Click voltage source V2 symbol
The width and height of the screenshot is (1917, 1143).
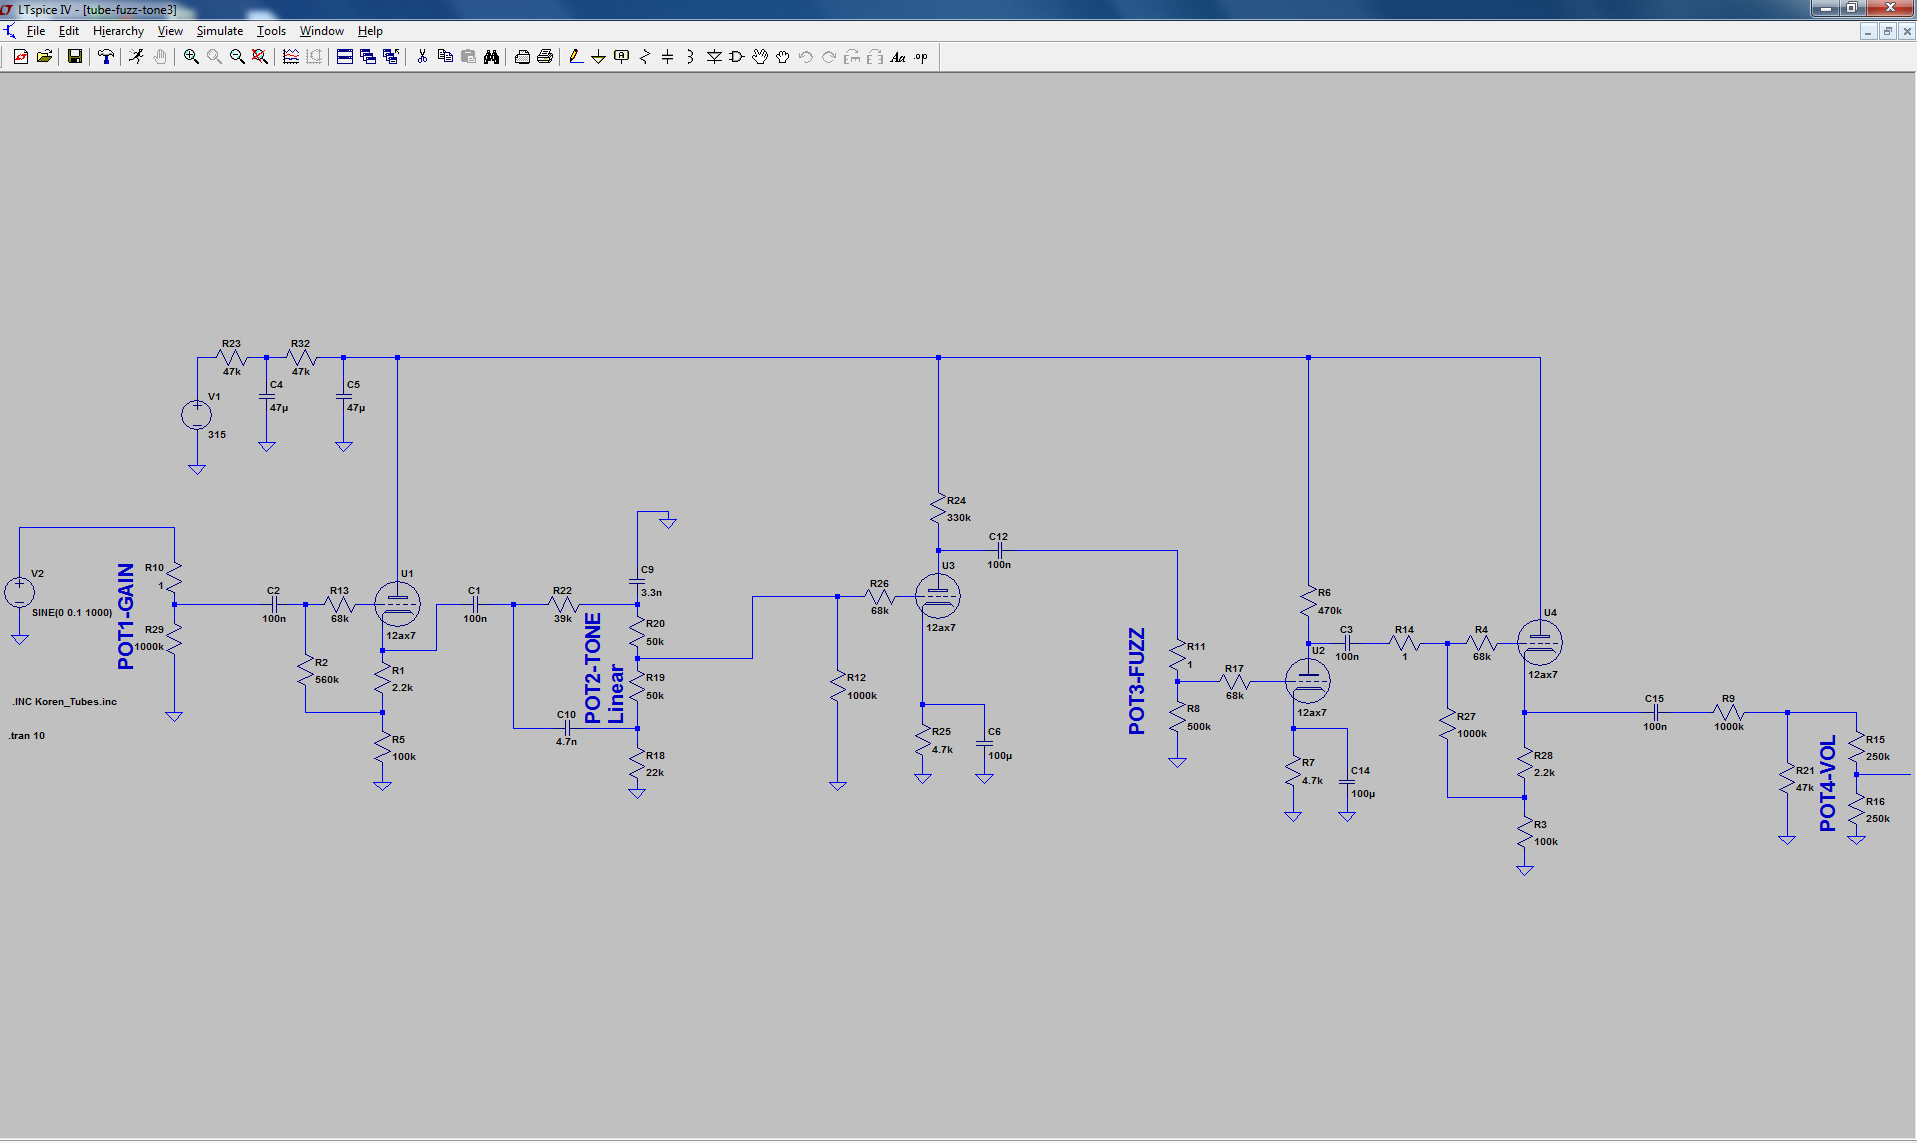[19, 592]
